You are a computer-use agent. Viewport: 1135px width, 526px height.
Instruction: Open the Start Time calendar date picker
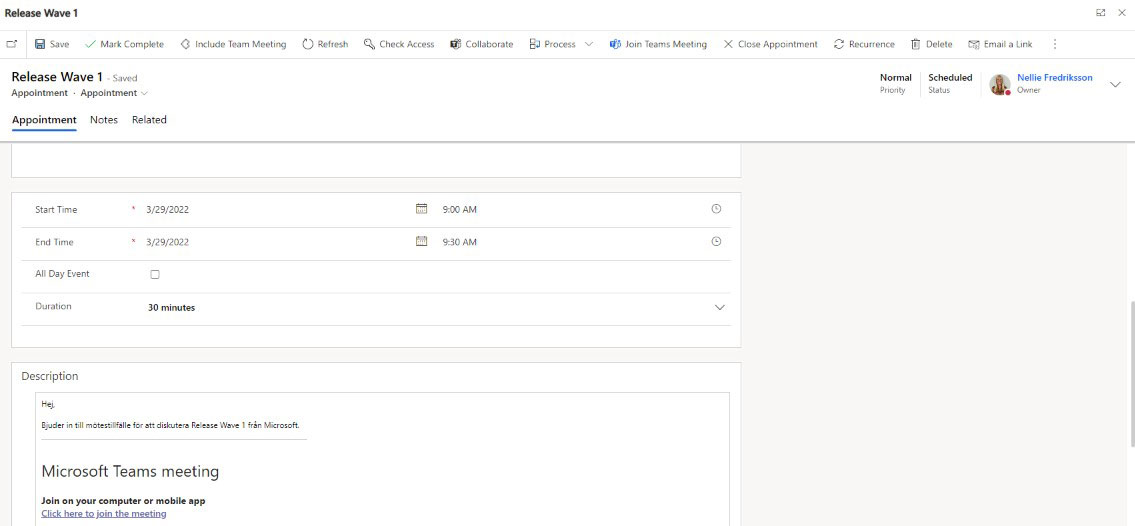coord(421,209)
